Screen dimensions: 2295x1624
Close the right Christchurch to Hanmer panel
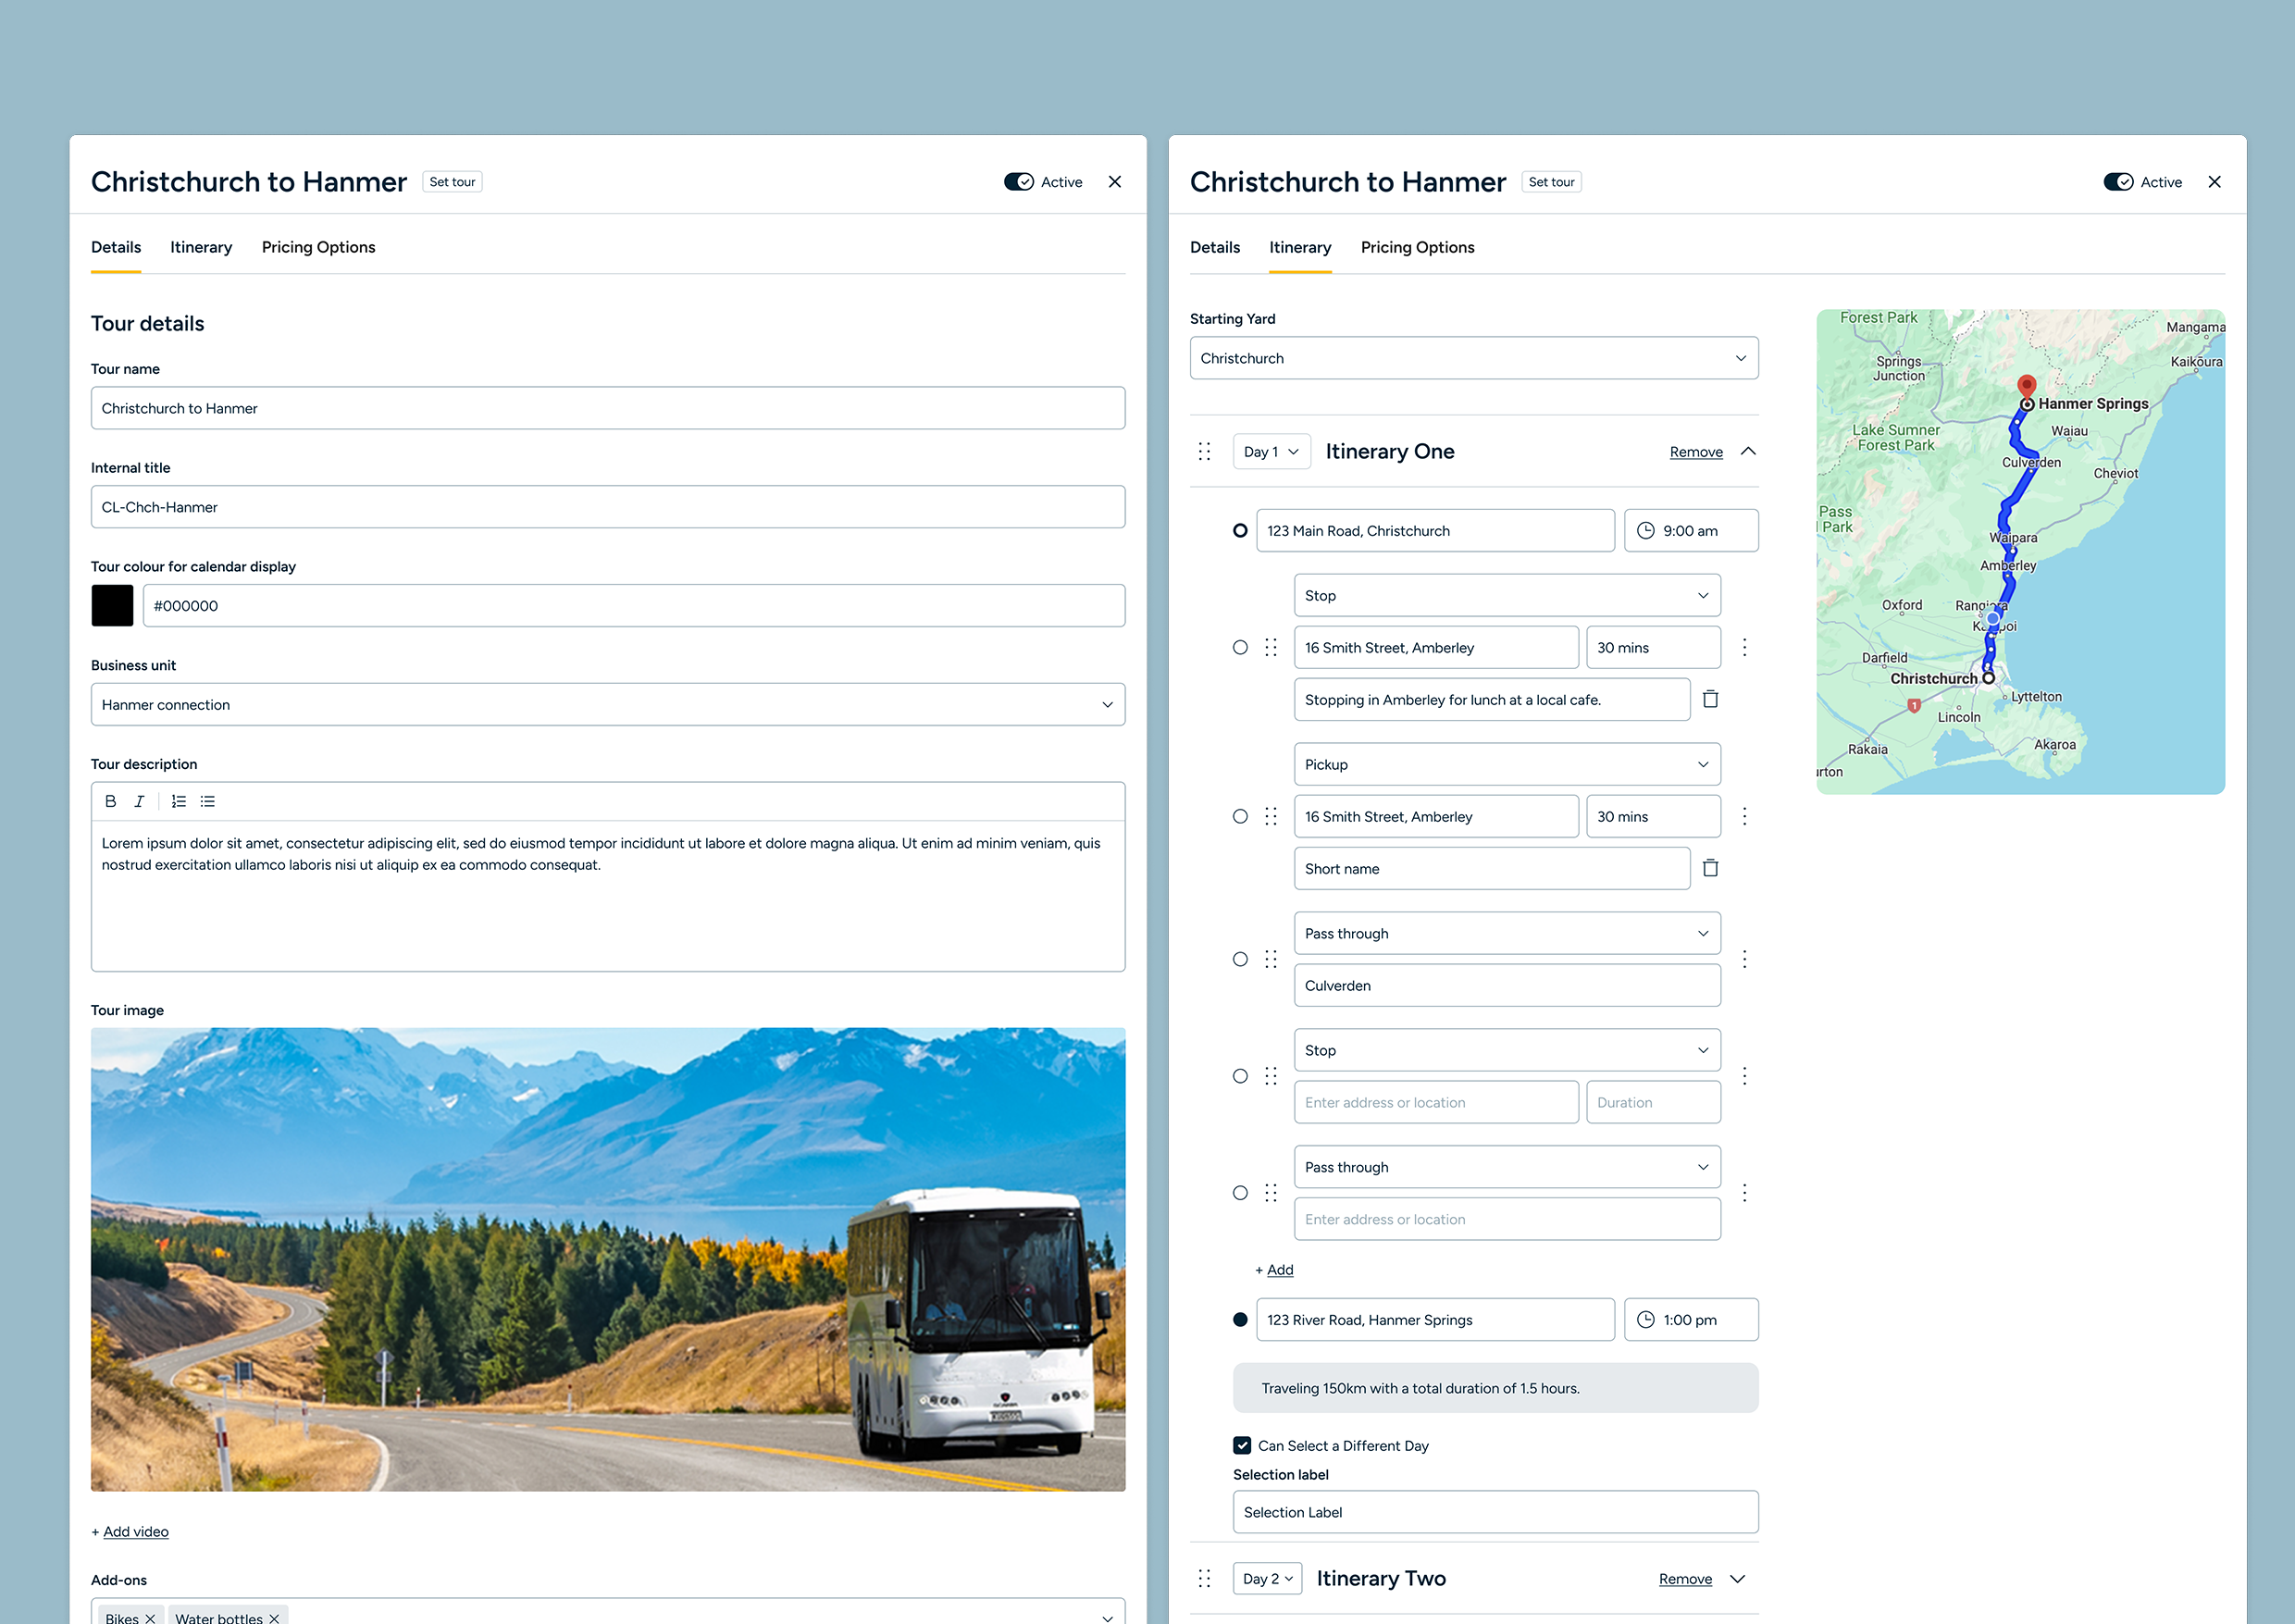click(2214, 182)
